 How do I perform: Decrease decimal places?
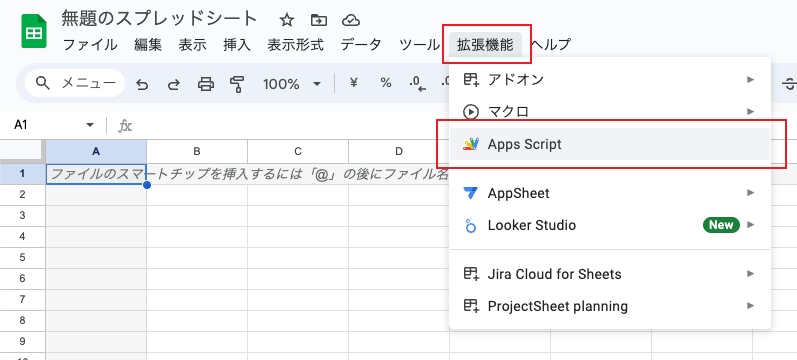click(x=417, y=84)
